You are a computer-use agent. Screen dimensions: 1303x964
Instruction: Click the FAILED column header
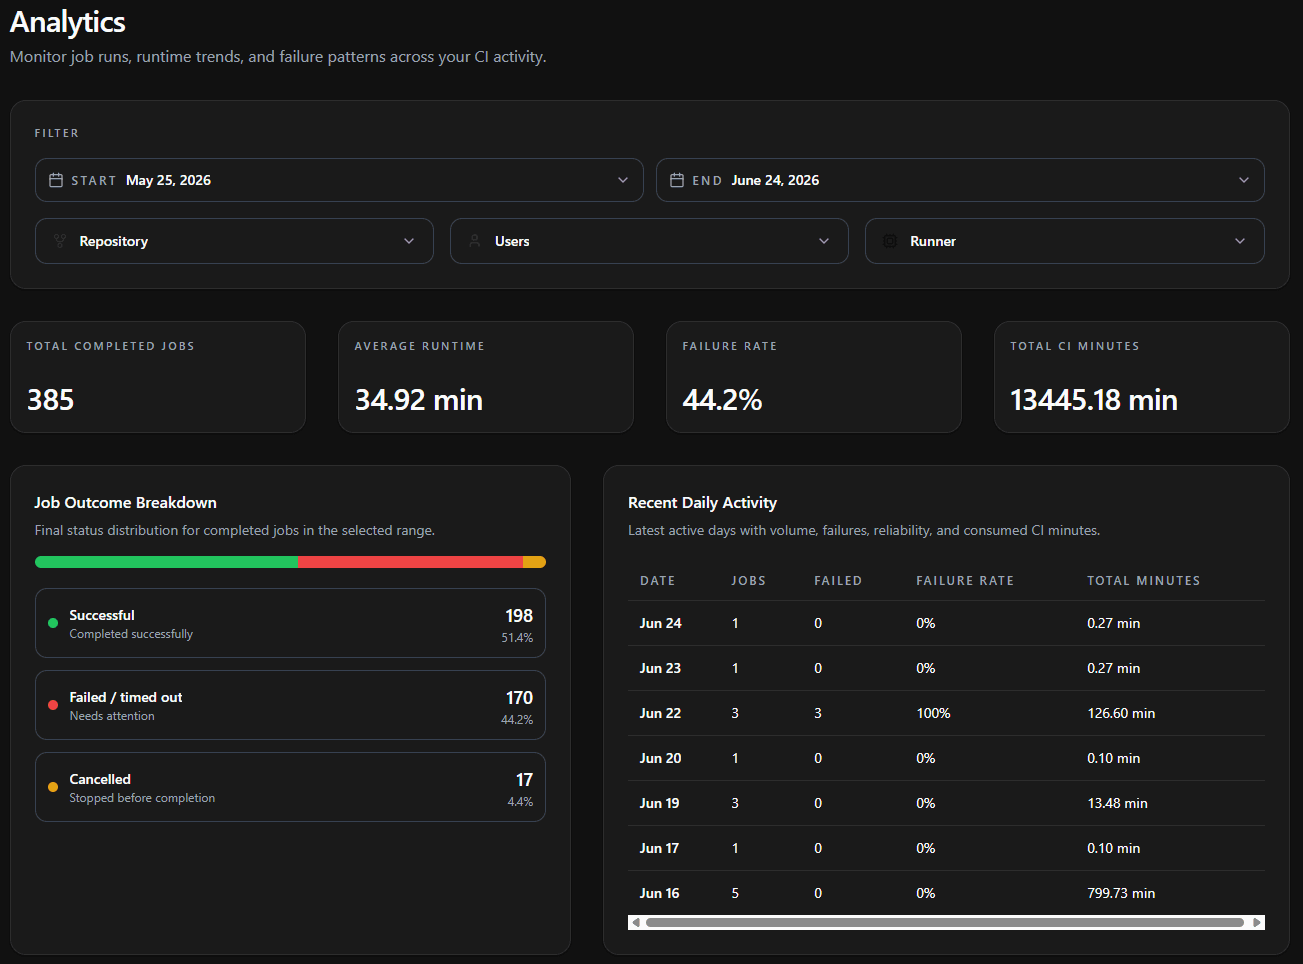(838, 581)
